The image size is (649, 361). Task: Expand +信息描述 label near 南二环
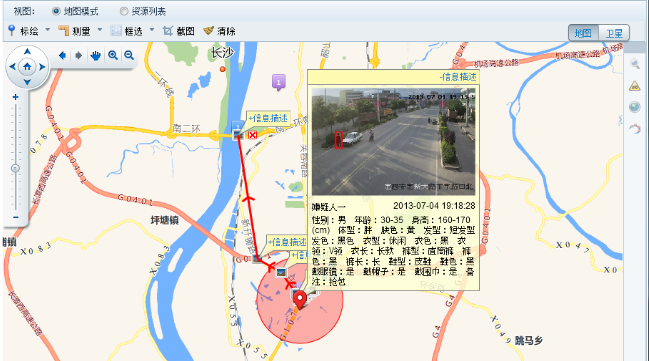(x=268, y=118)
